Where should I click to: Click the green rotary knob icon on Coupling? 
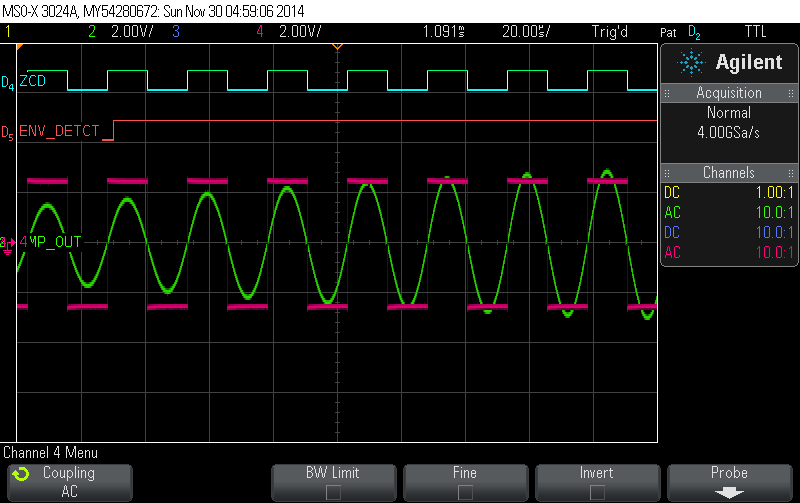[x=20, y=474]
